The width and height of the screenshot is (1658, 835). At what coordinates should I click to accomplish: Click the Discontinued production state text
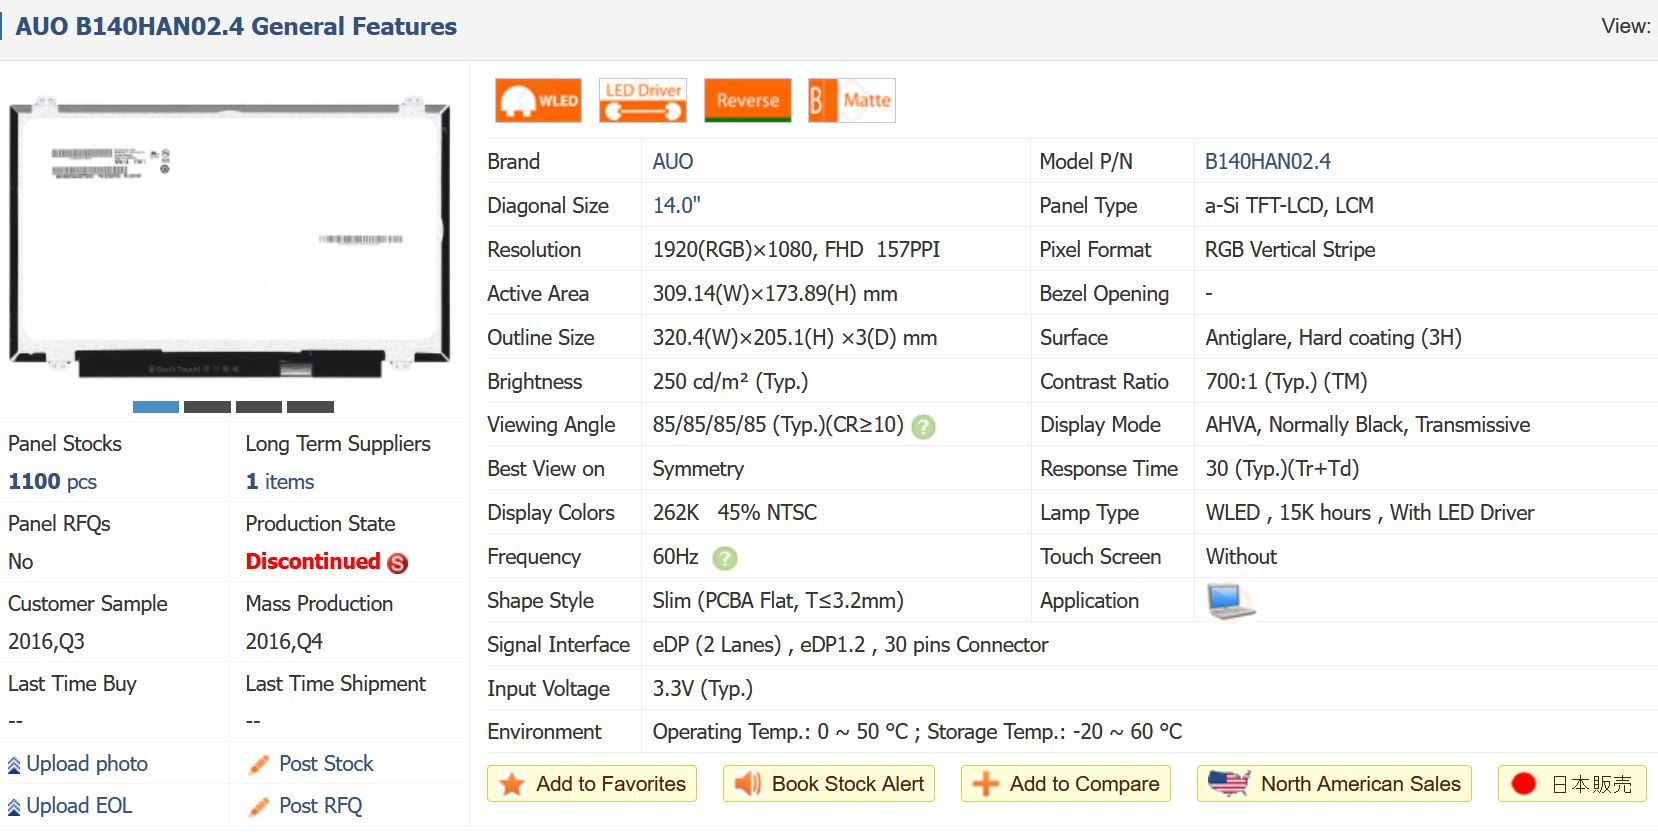313,562
